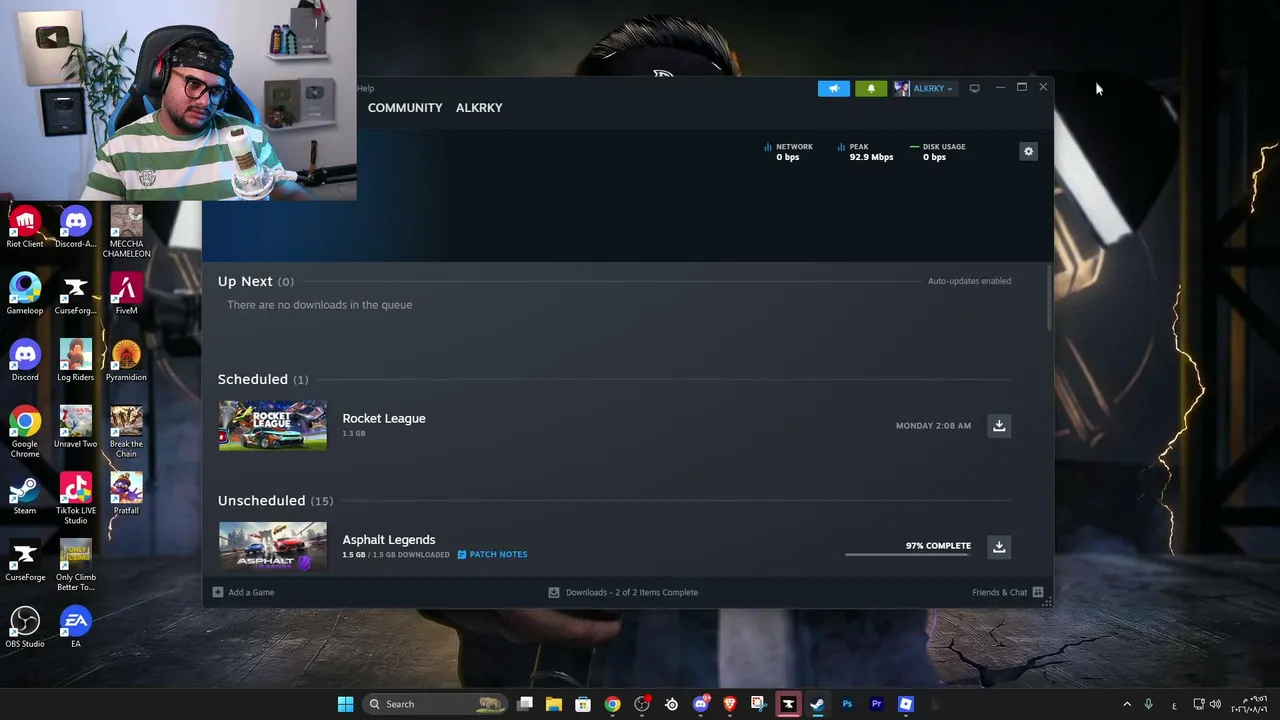The height and width of the screenshot is (720, 1280).
Task: Open the ALKRKY account dropdown
Action: point(924,88)
